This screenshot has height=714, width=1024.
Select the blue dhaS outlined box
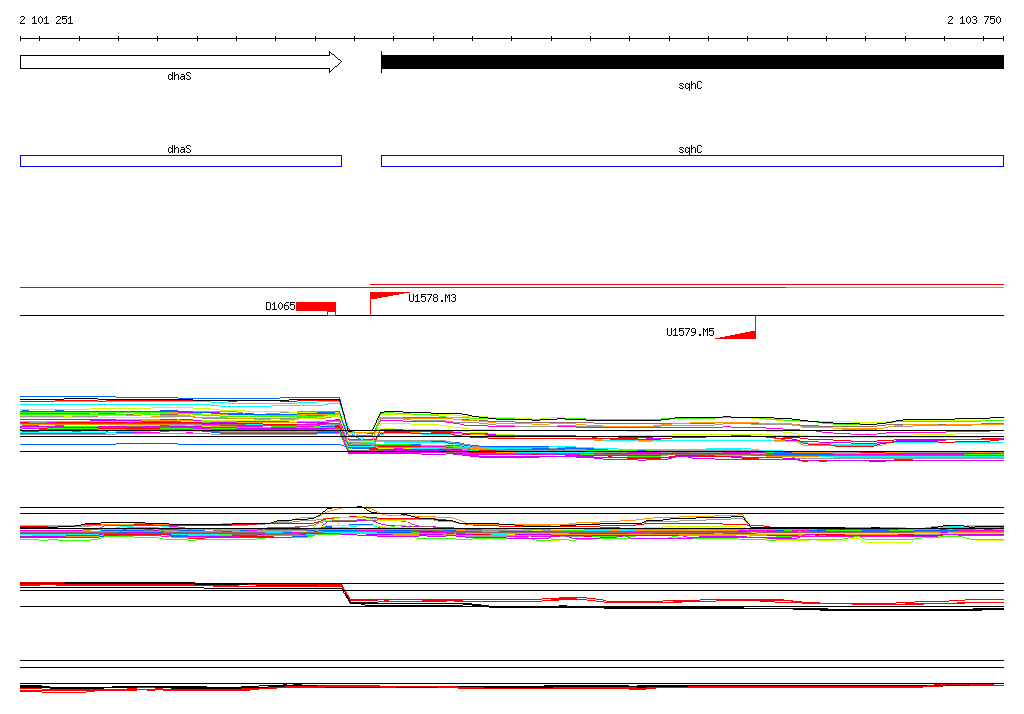[181, 161]
